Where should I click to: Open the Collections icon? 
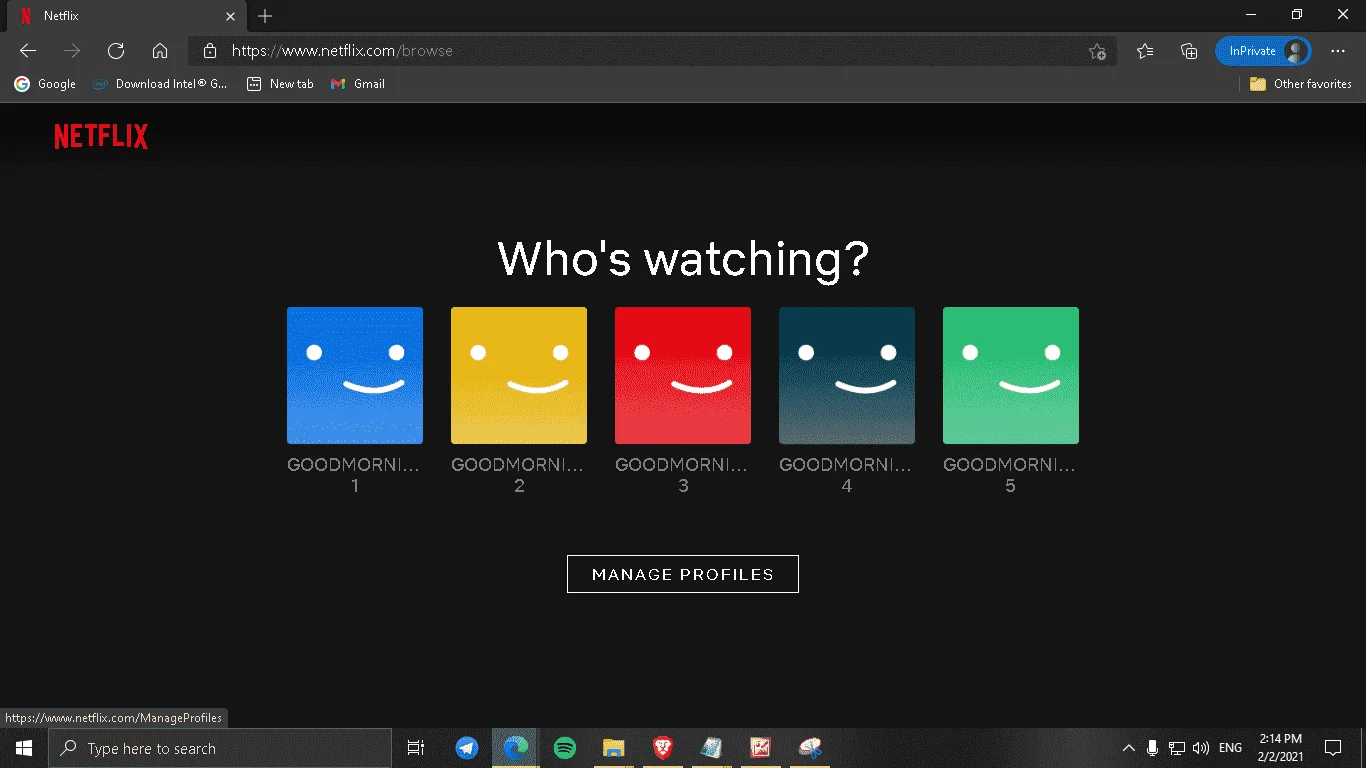pos(1189,51)
